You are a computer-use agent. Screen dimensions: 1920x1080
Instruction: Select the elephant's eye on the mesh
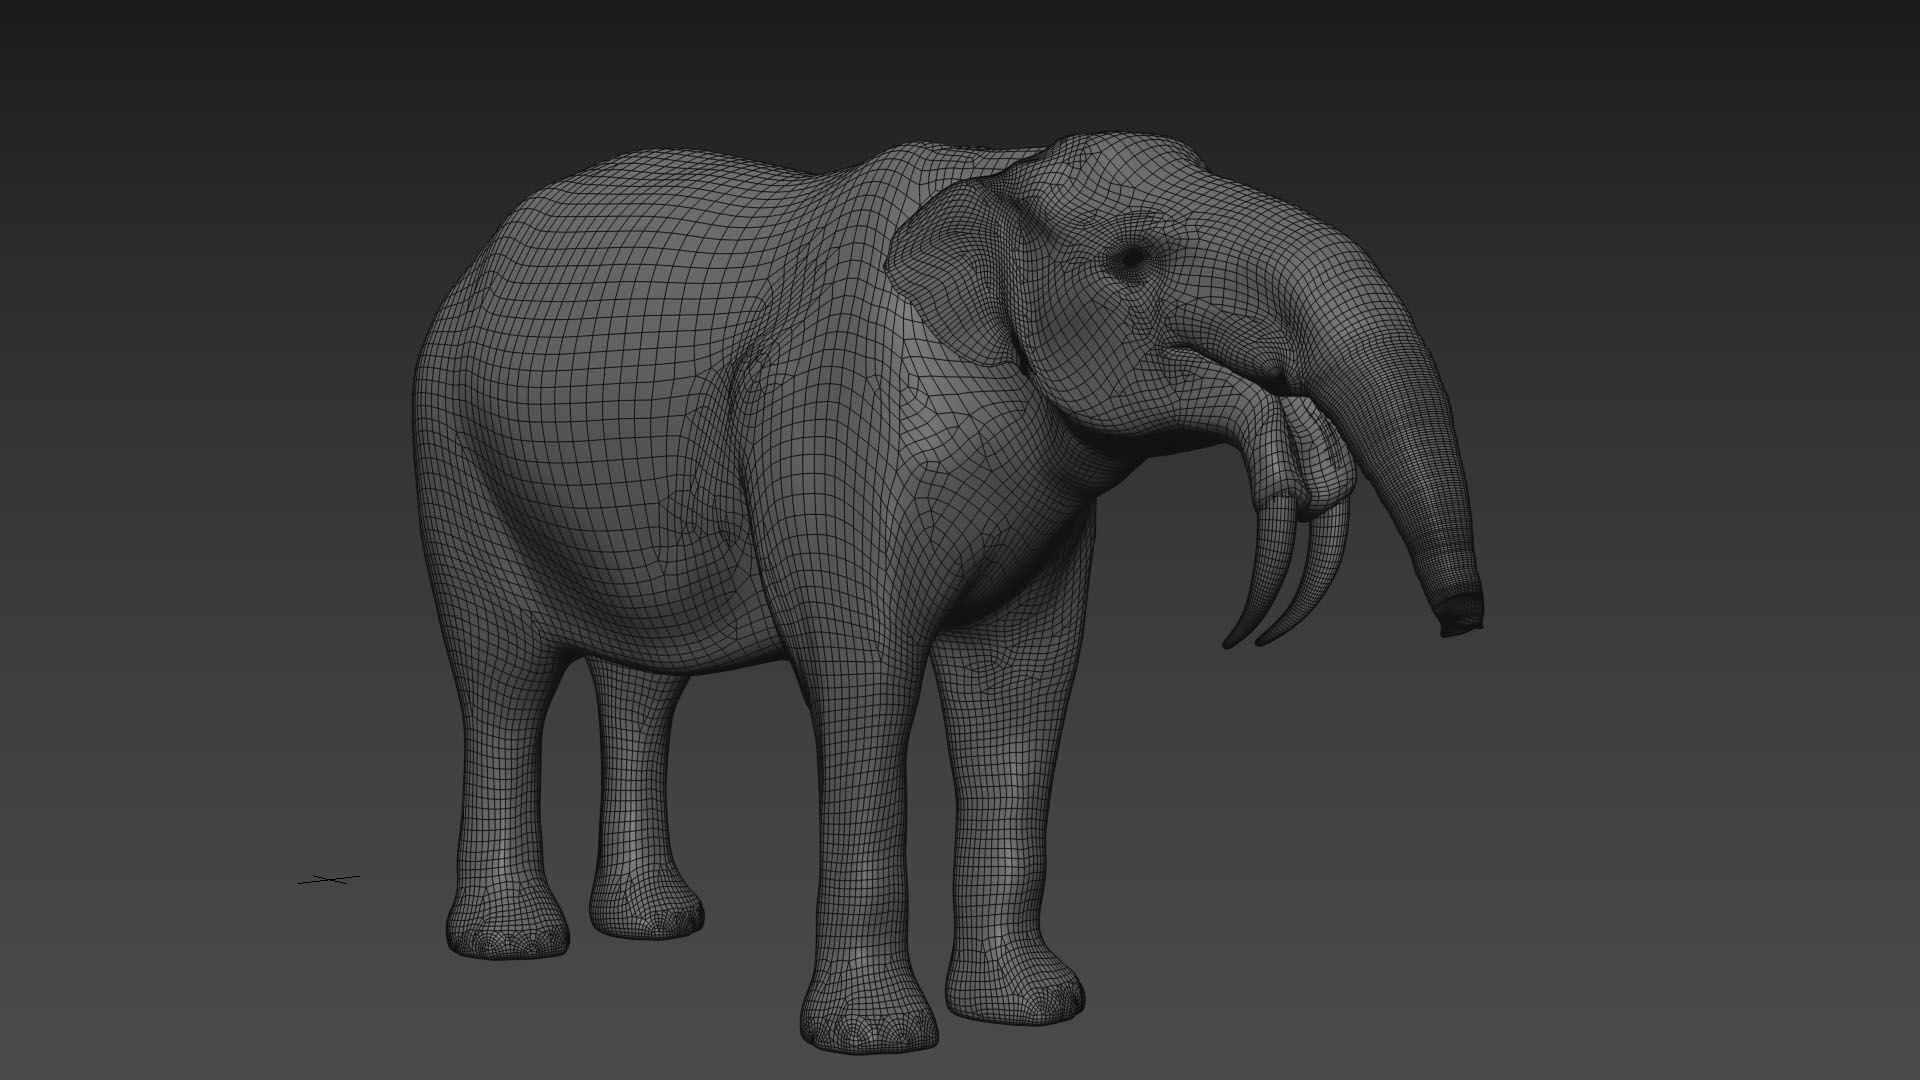[x=1133, y=259]
